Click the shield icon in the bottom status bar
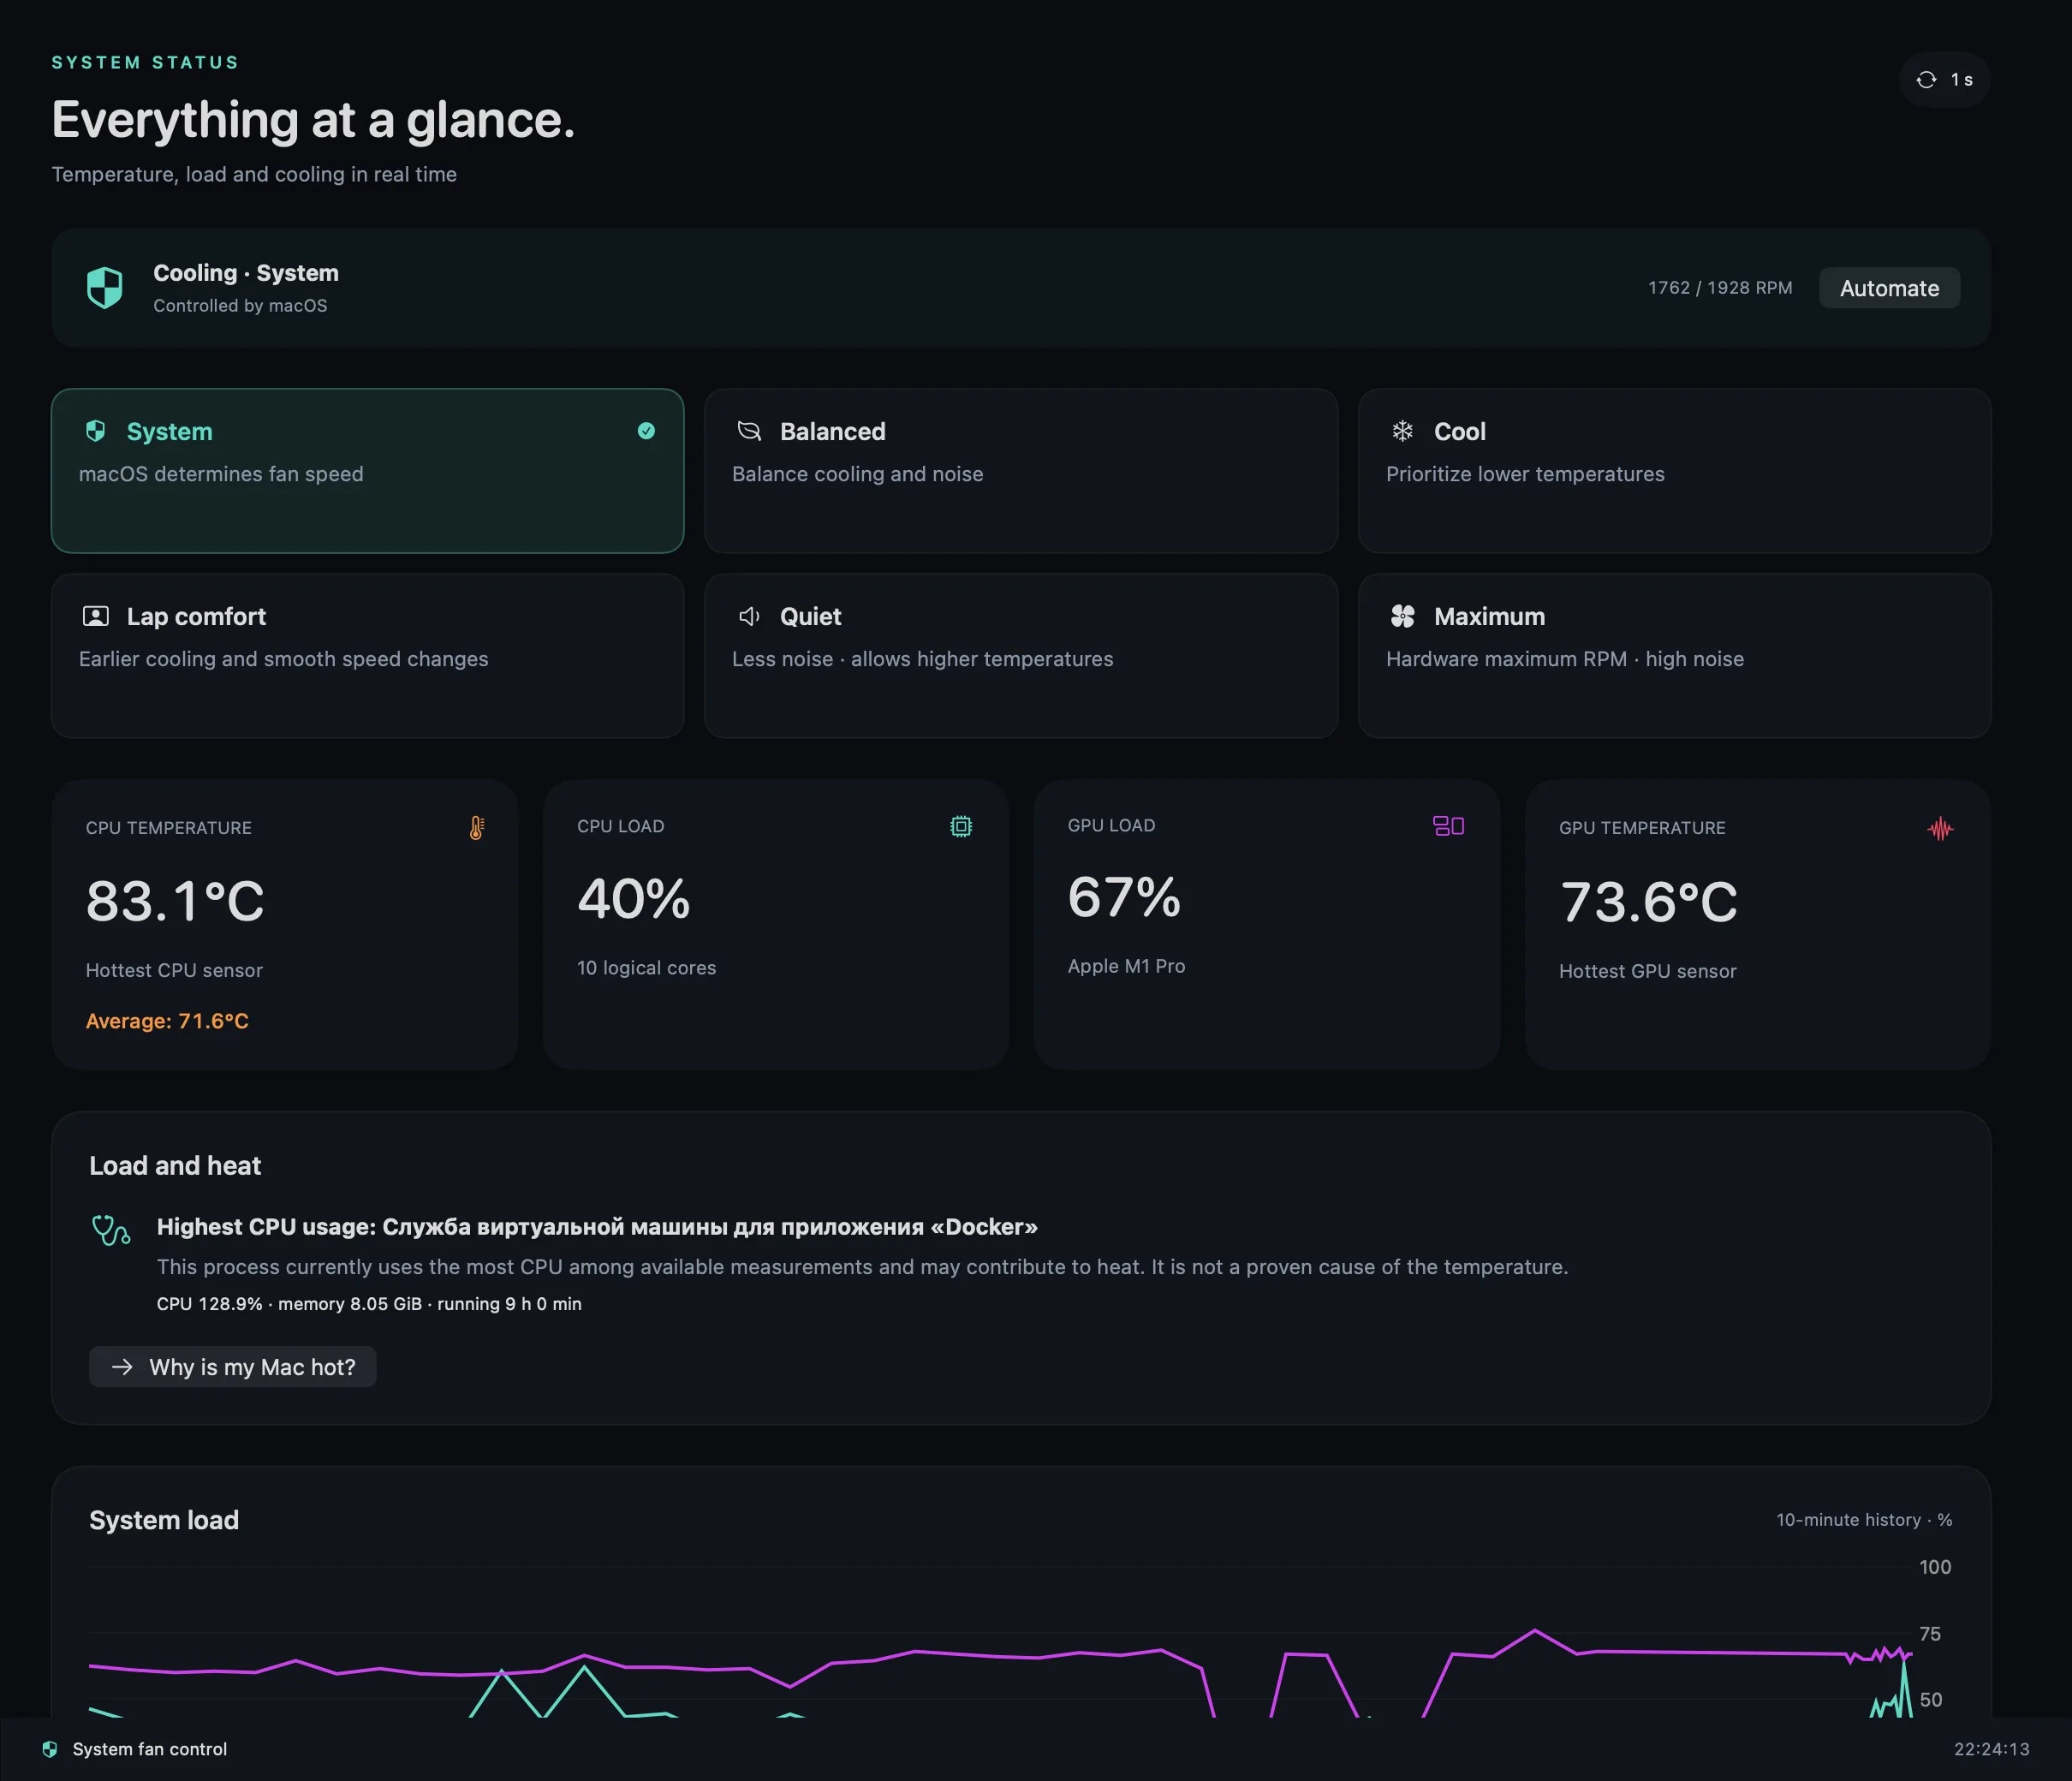Viewport: 2072px width, 1781px height. [x=50, y=1749]
